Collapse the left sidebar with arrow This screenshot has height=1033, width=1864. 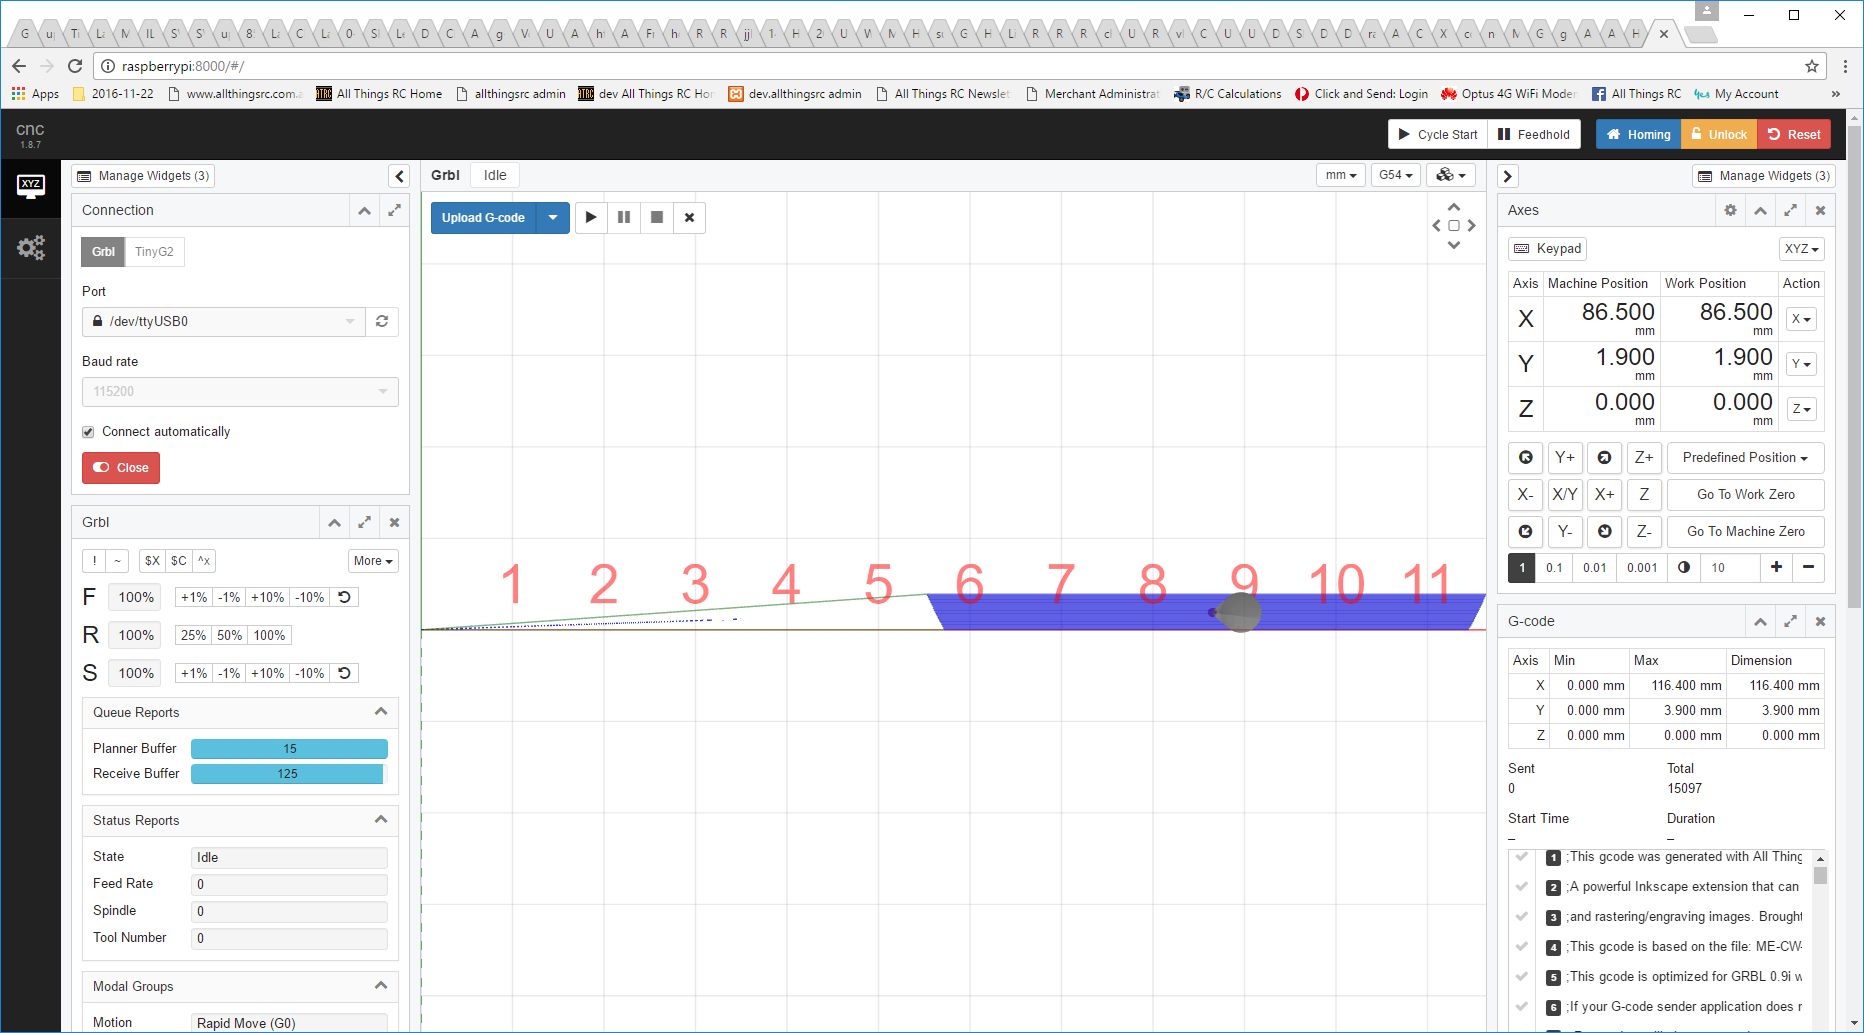pyautogui.click(x=399, y=176)
